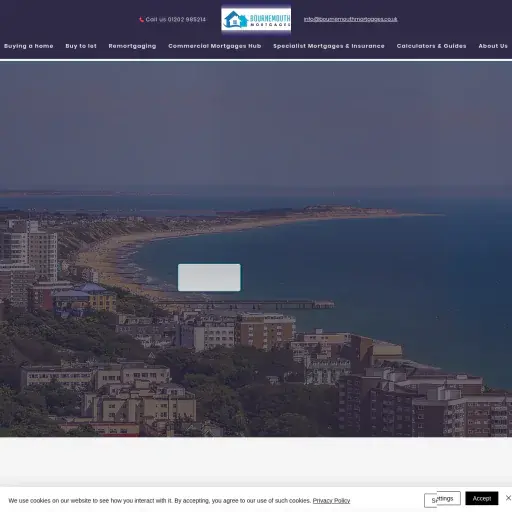
Task: Open the Calculators & Guides menu
Action: 431,46
